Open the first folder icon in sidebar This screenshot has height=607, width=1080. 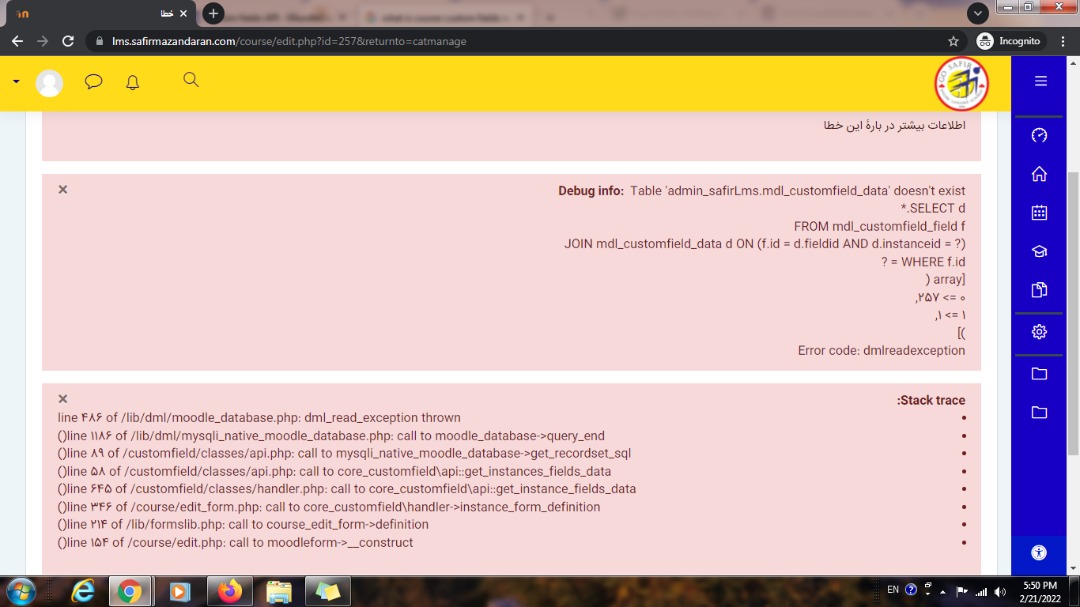point(1039,373)
